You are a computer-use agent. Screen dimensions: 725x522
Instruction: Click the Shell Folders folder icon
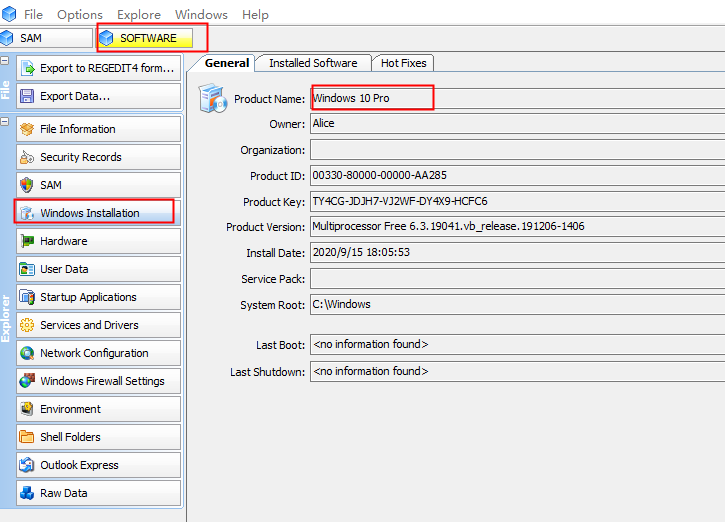[x=27, y=437]
